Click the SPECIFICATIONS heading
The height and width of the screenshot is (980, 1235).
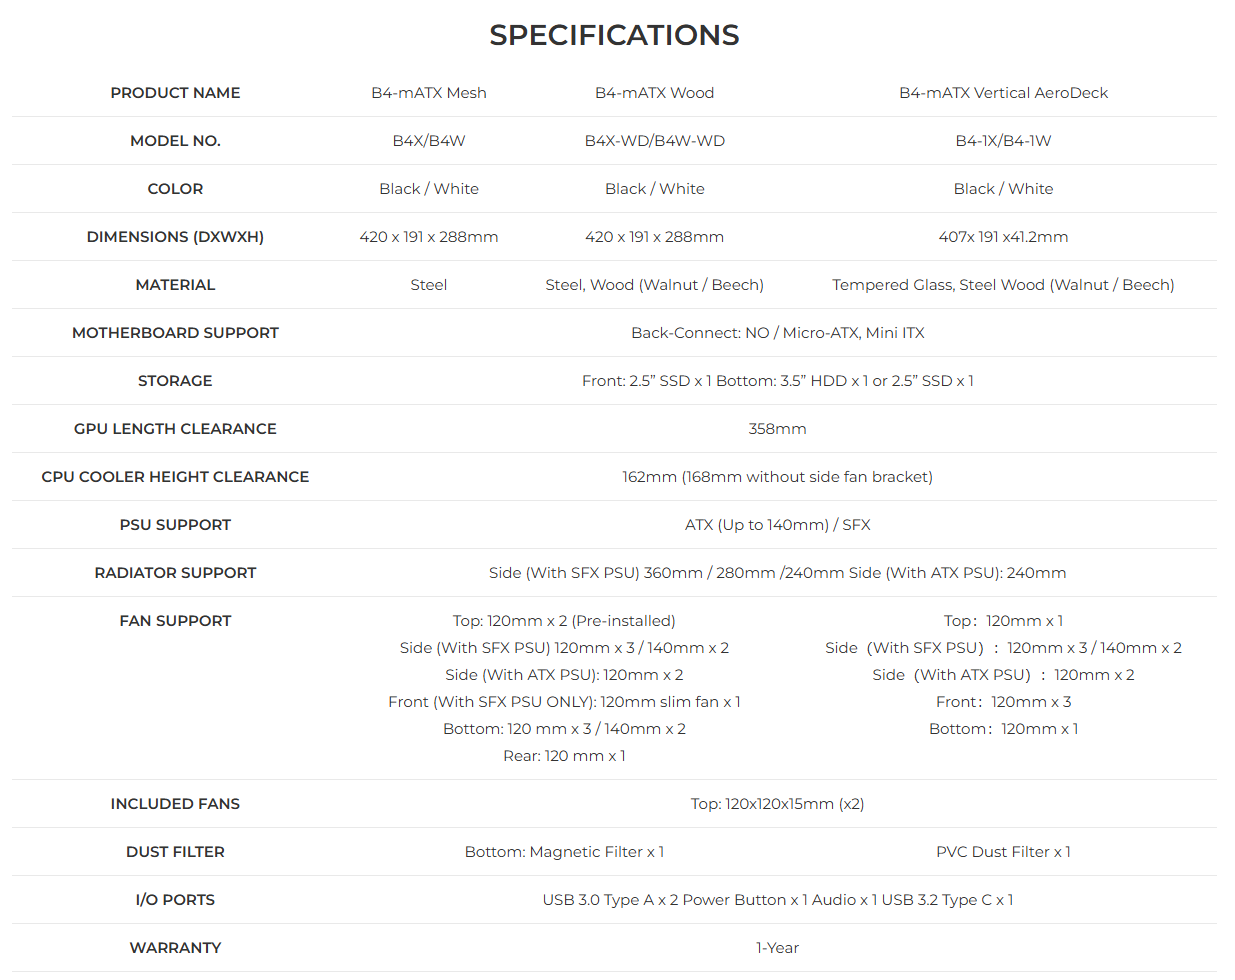click(x=614, y=35)
